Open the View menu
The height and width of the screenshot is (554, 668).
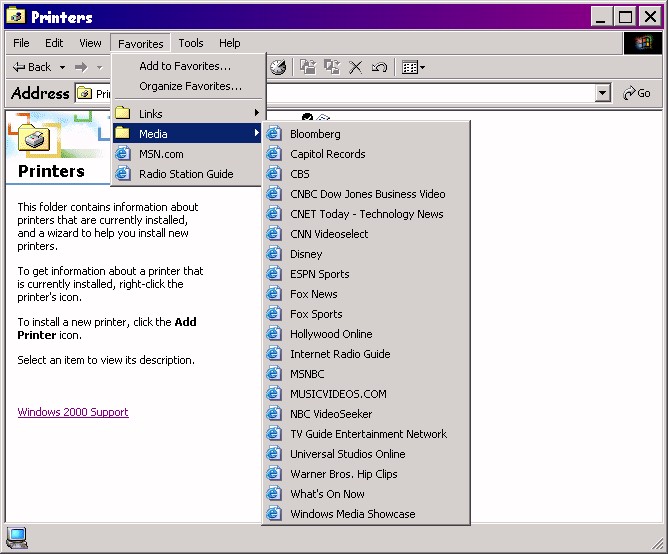[x=90, y=43]
